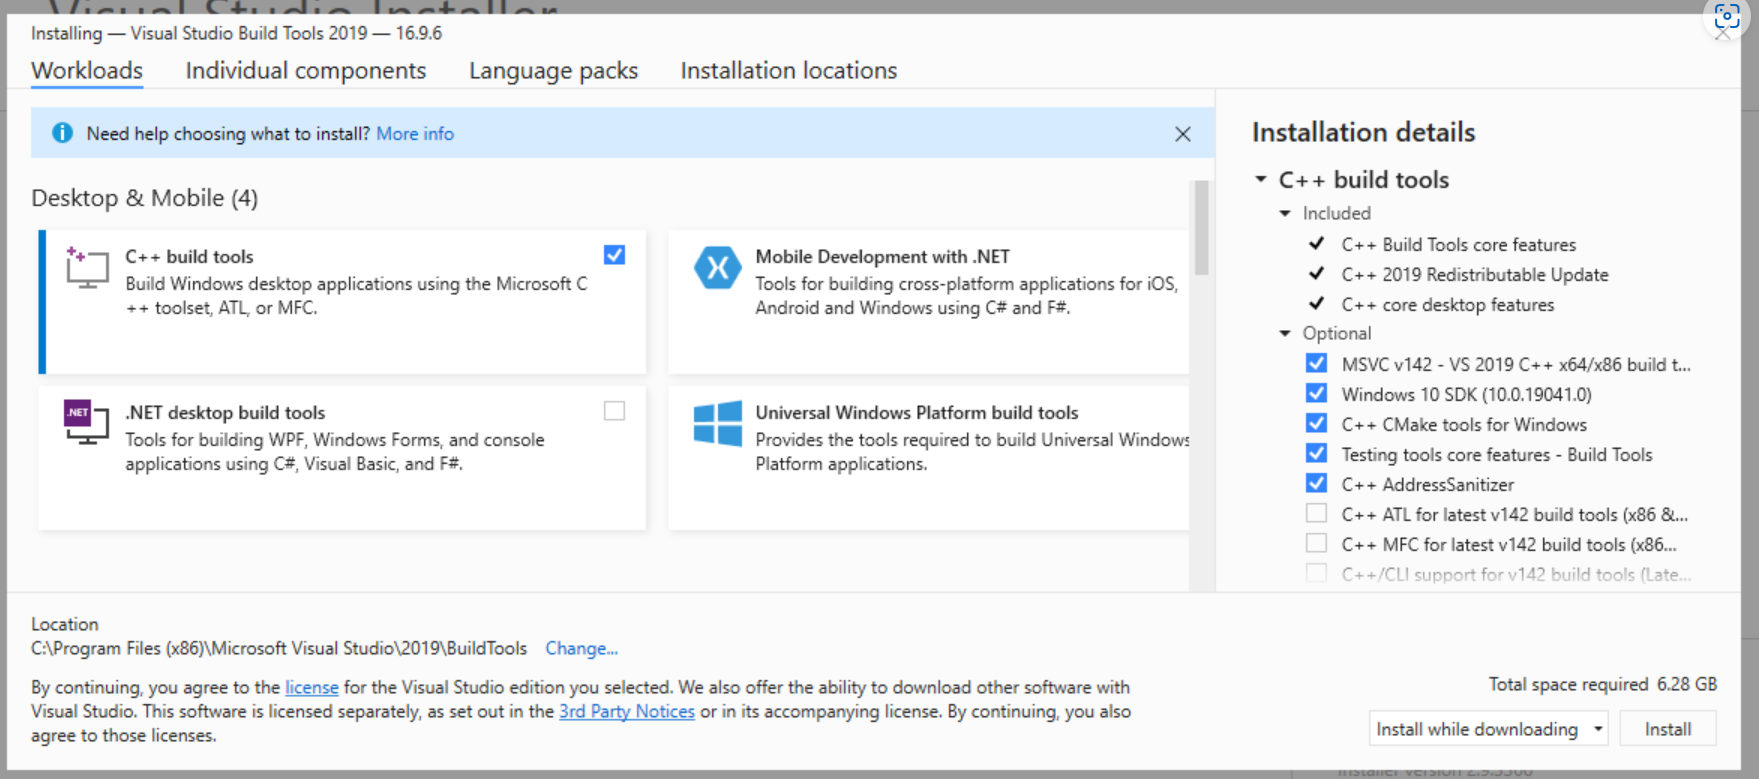
Task: Click the Universal Windows Platform logo icon
Action: (717, 423)
